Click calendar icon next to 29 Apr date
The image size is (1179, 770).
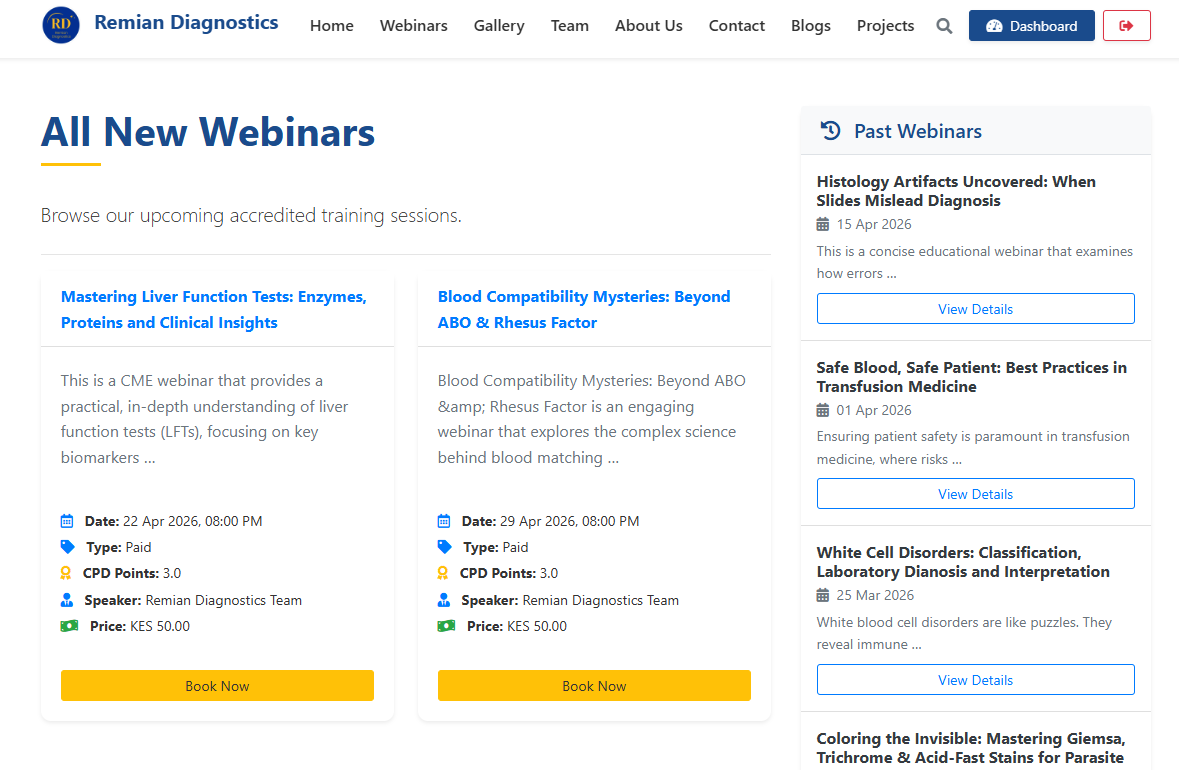pos(444,521)
